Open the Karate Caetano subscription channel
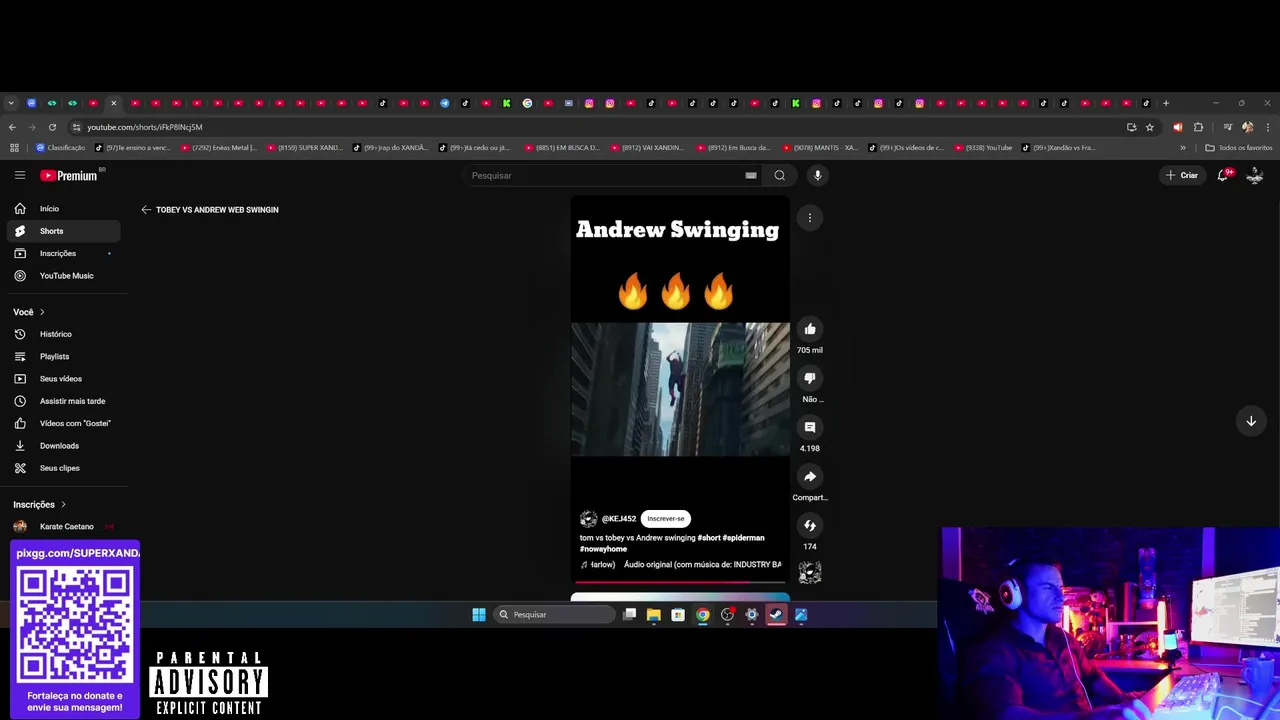This screenshot has width=1280, height=720. pos(63,527)
